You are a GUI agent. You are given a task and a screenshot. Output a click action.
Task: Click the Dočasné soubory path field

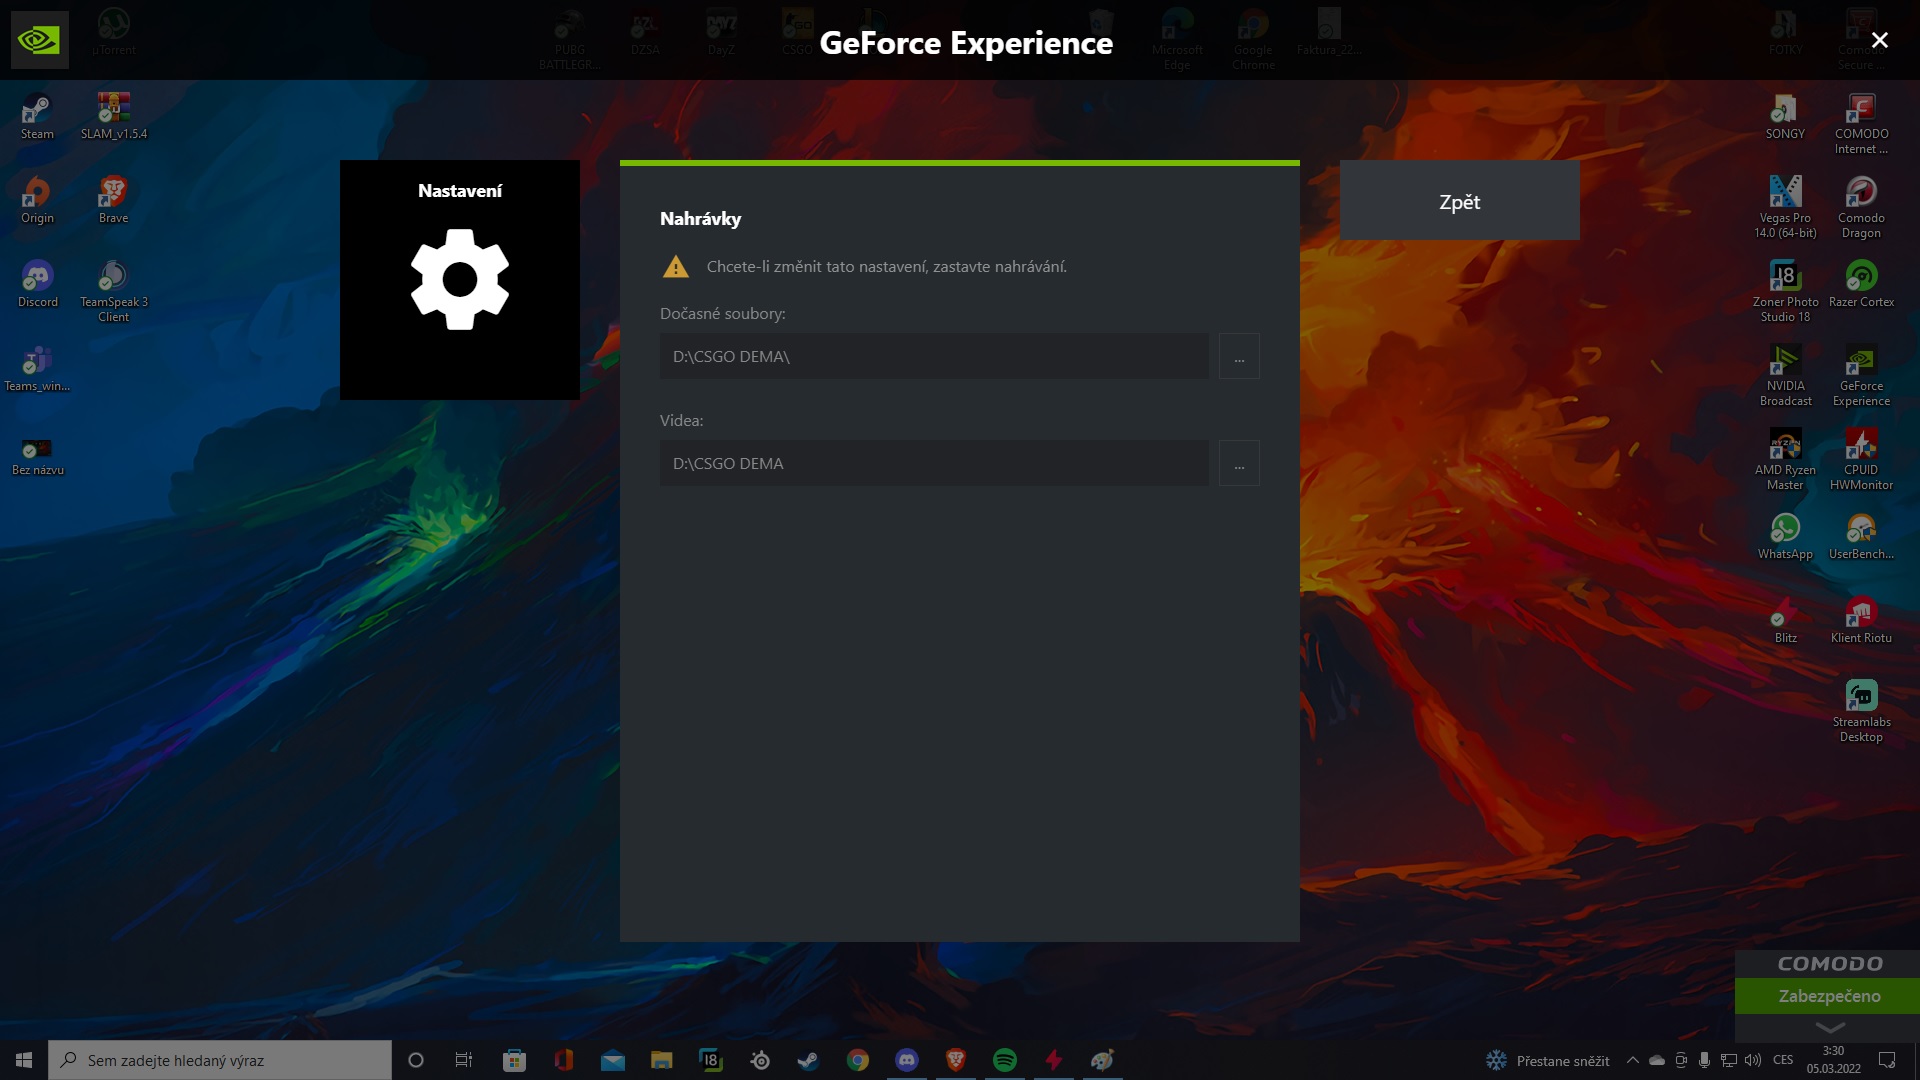coord(934,357)
